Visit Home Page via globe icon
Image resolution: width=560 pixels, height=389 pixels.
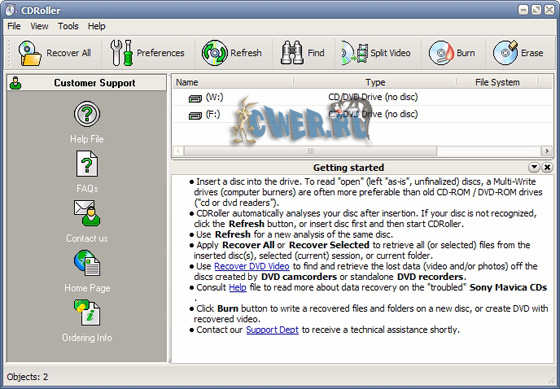87,263
